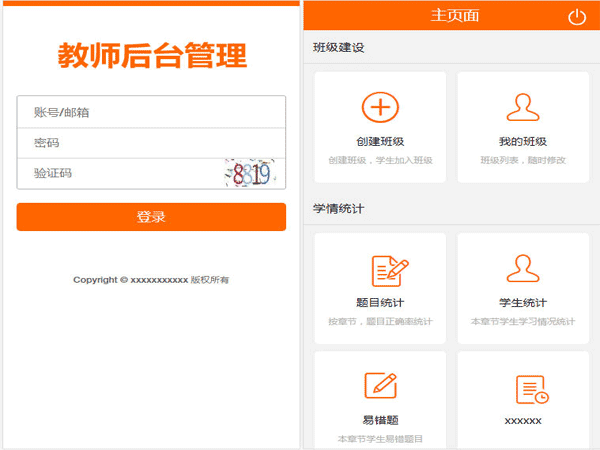Open the 创建班级 text label
Viewport: 600px width, 450px height.
click(380, 142)
